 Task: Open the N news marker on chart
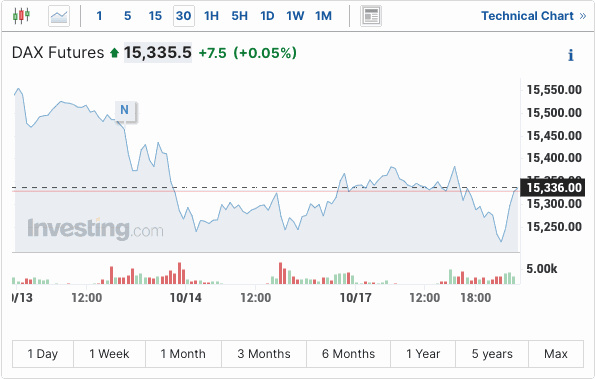[124, 110]
